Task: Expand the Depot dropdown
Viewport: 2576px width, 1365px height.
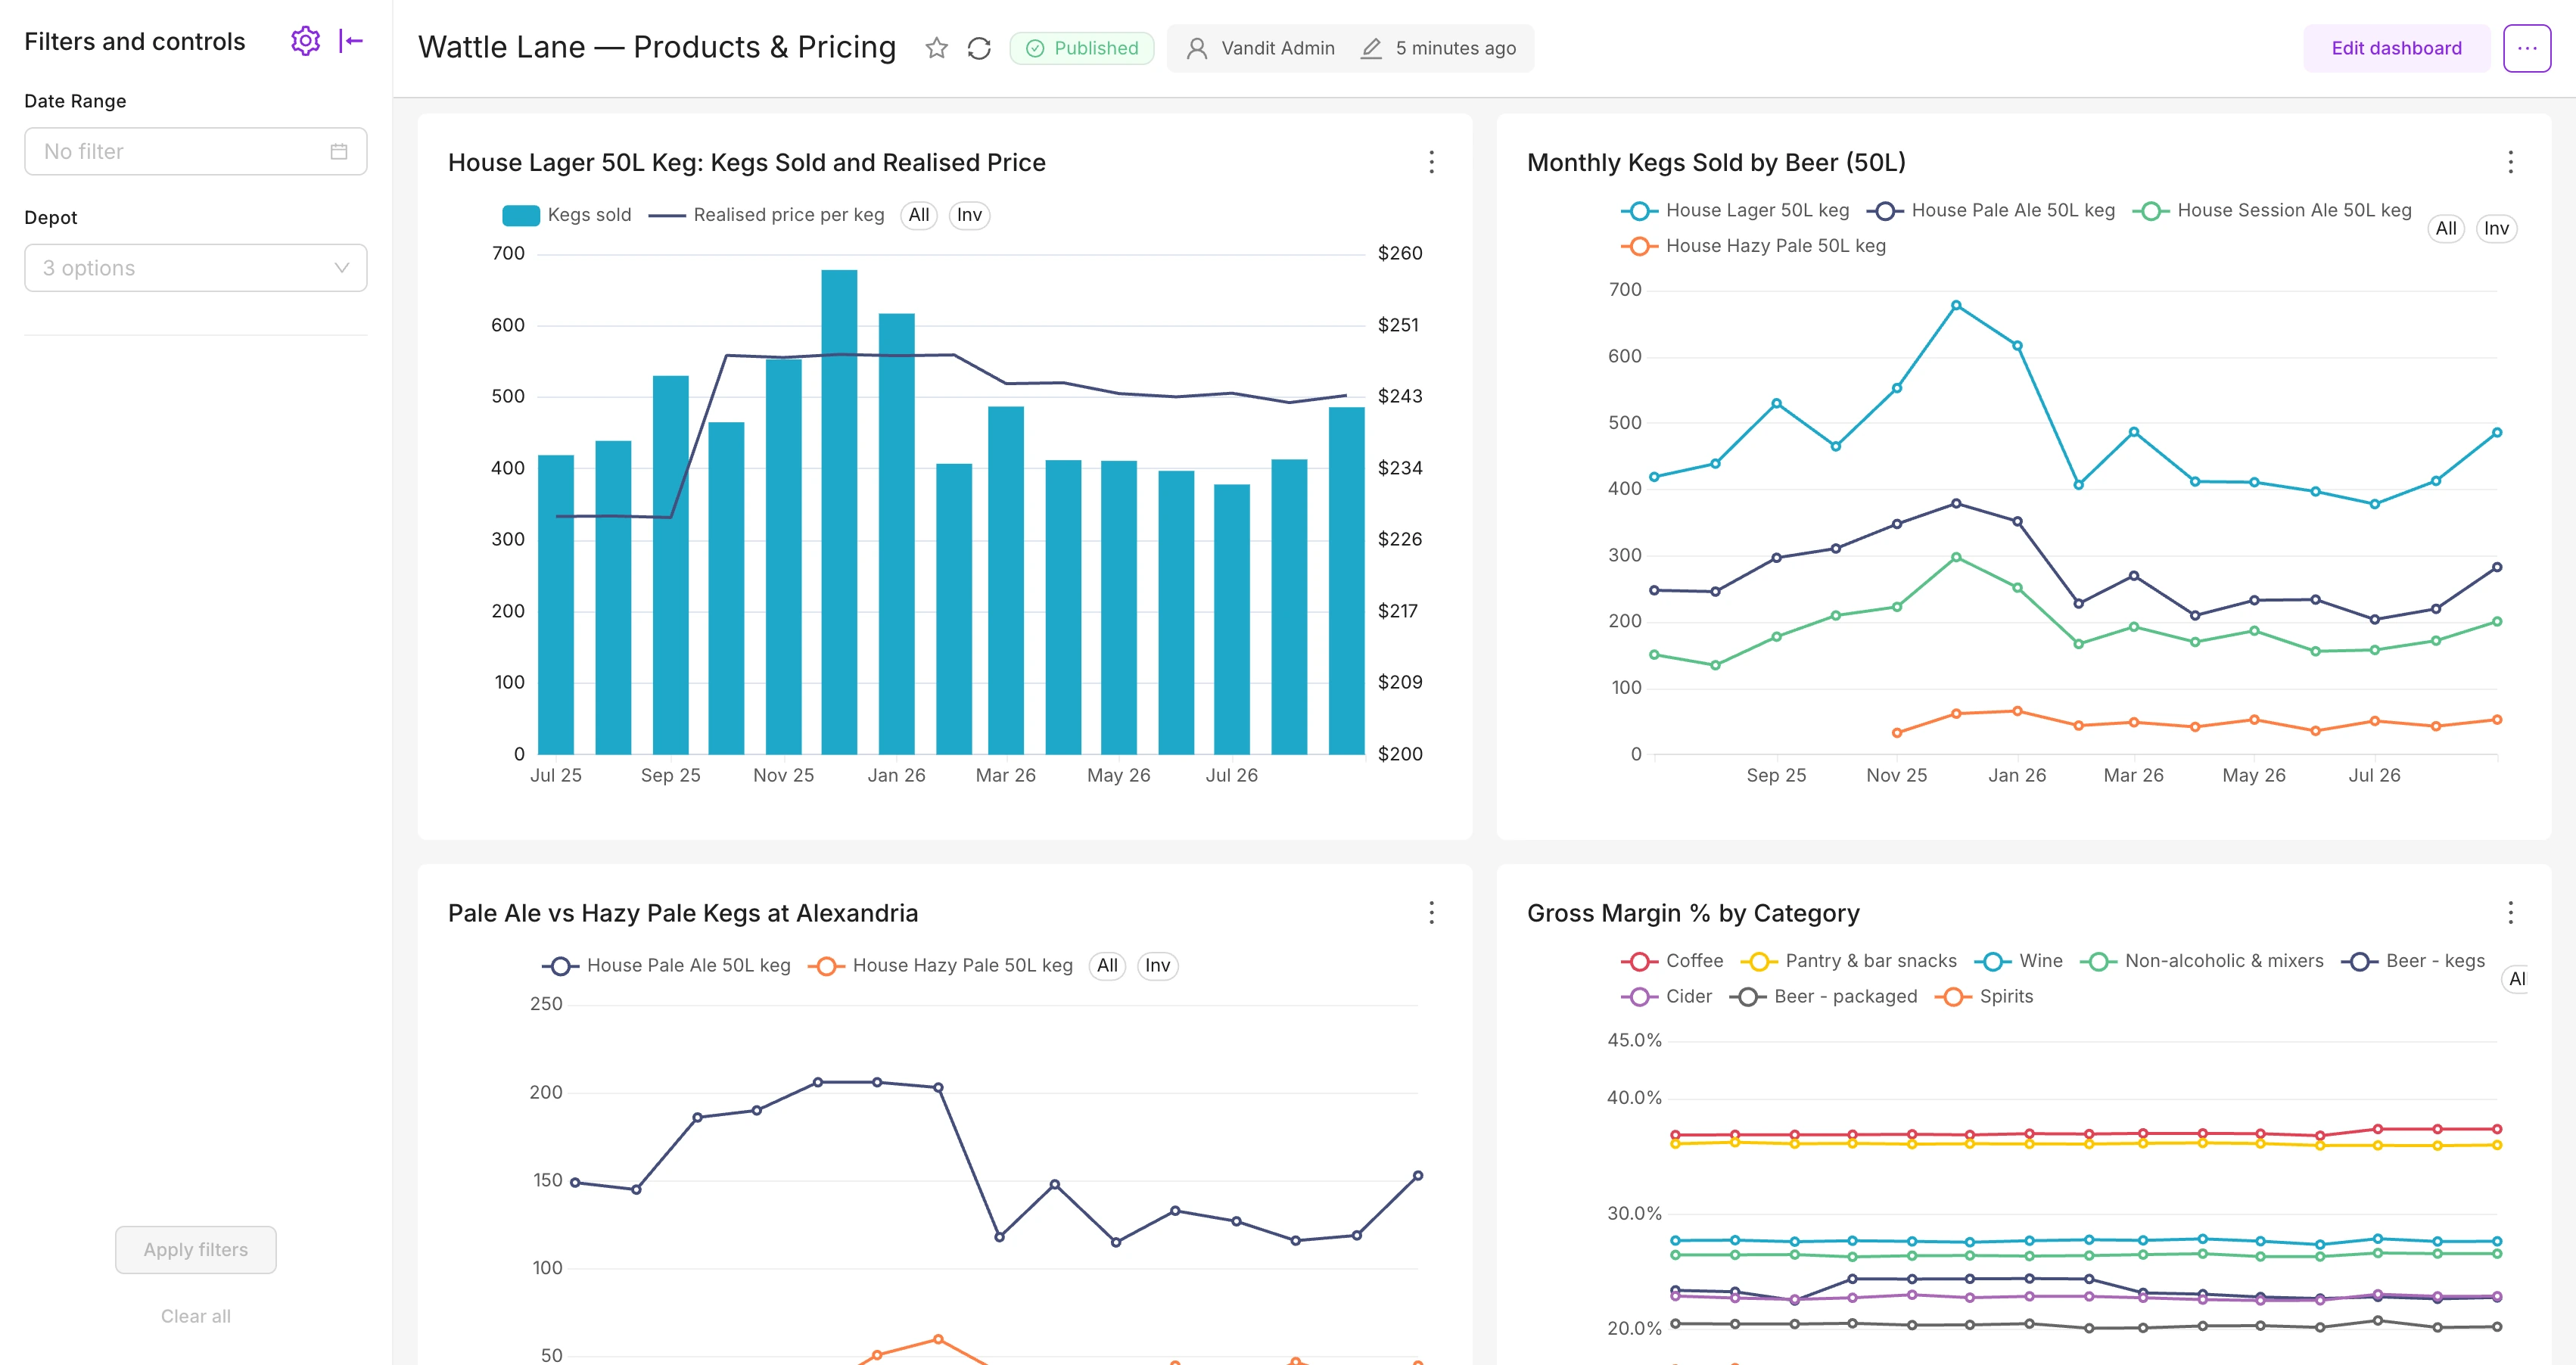Action: point(196,268)
